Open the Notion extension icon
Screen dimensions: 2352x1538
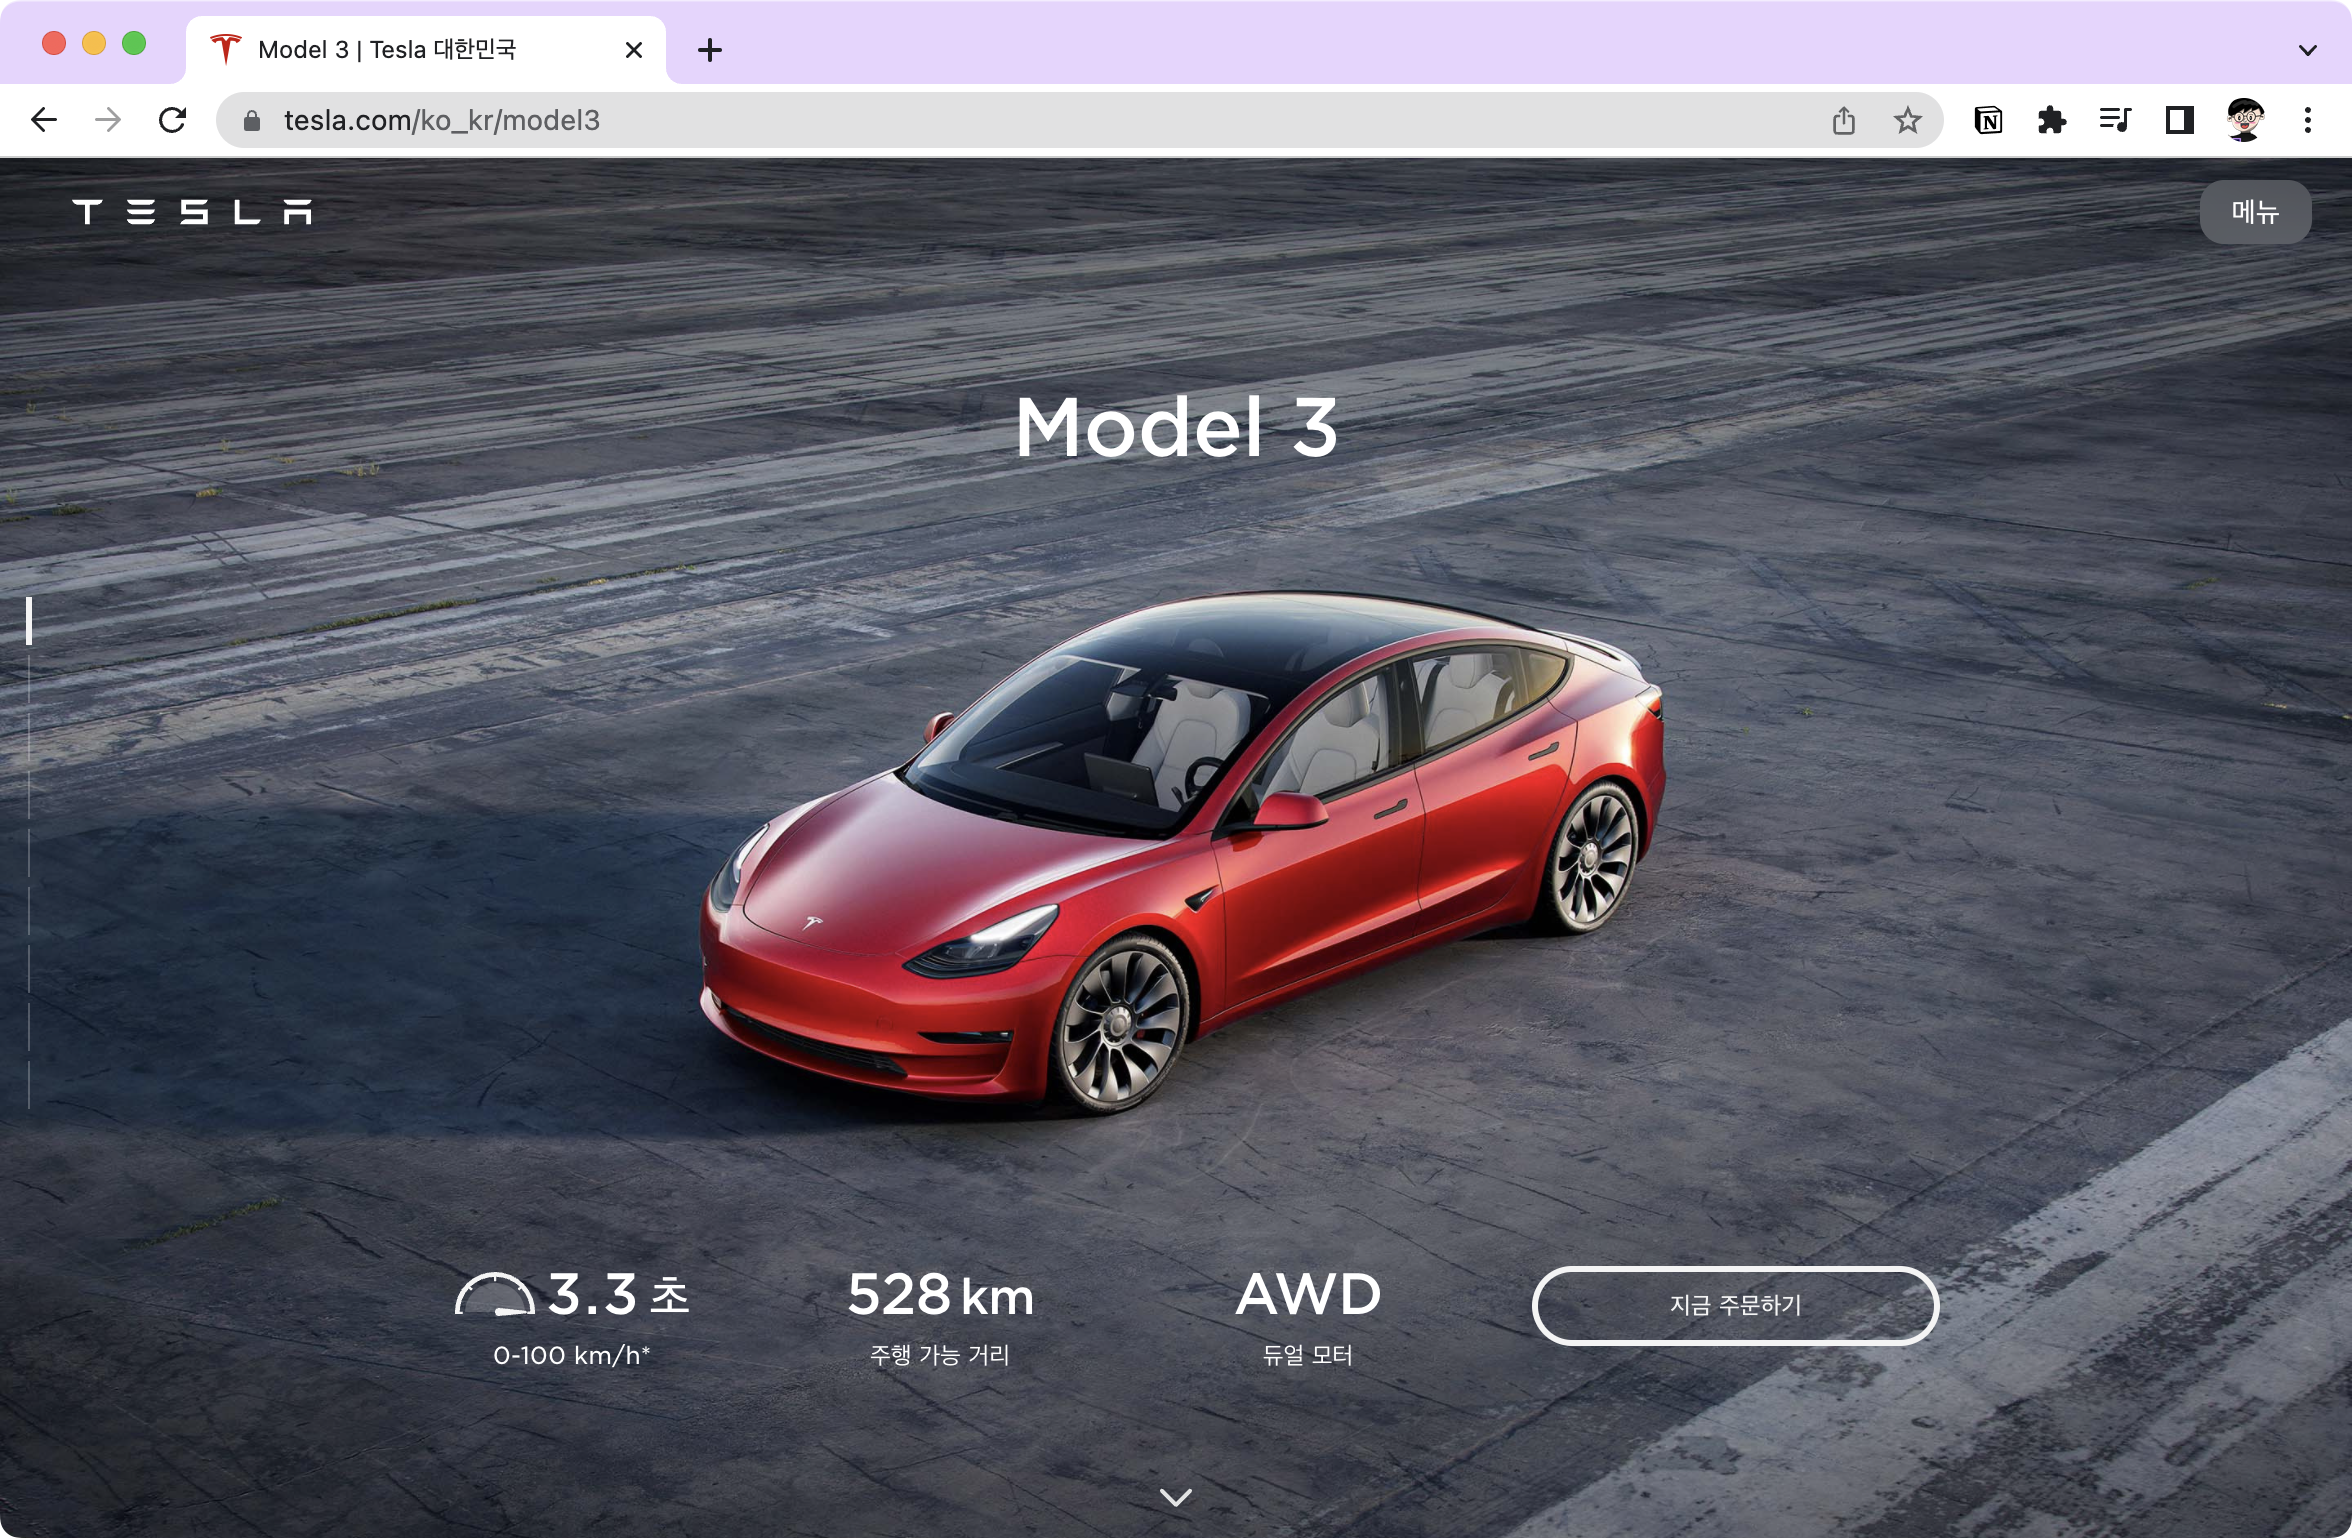point(1988,121)
